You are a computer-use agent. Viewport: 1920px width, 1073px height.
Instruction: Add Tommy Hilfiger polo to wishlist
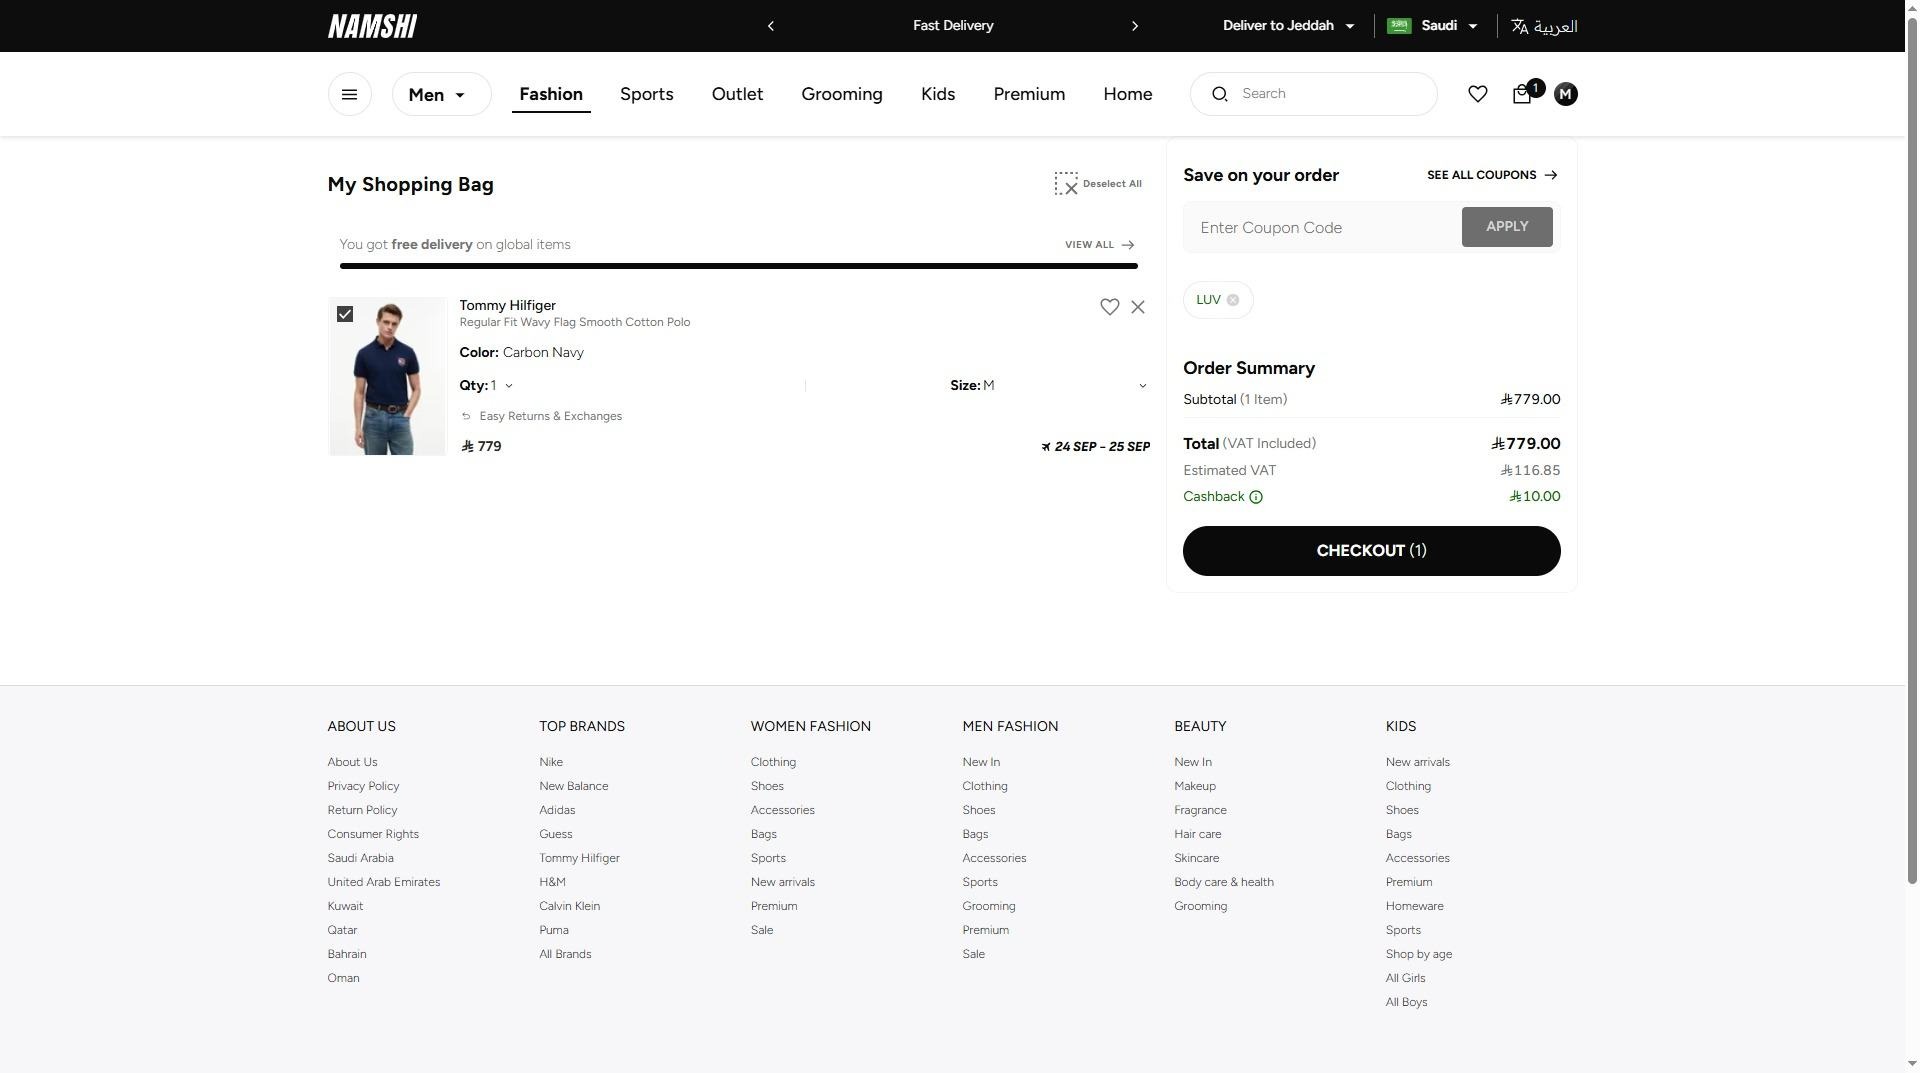tap(1109, 307)
